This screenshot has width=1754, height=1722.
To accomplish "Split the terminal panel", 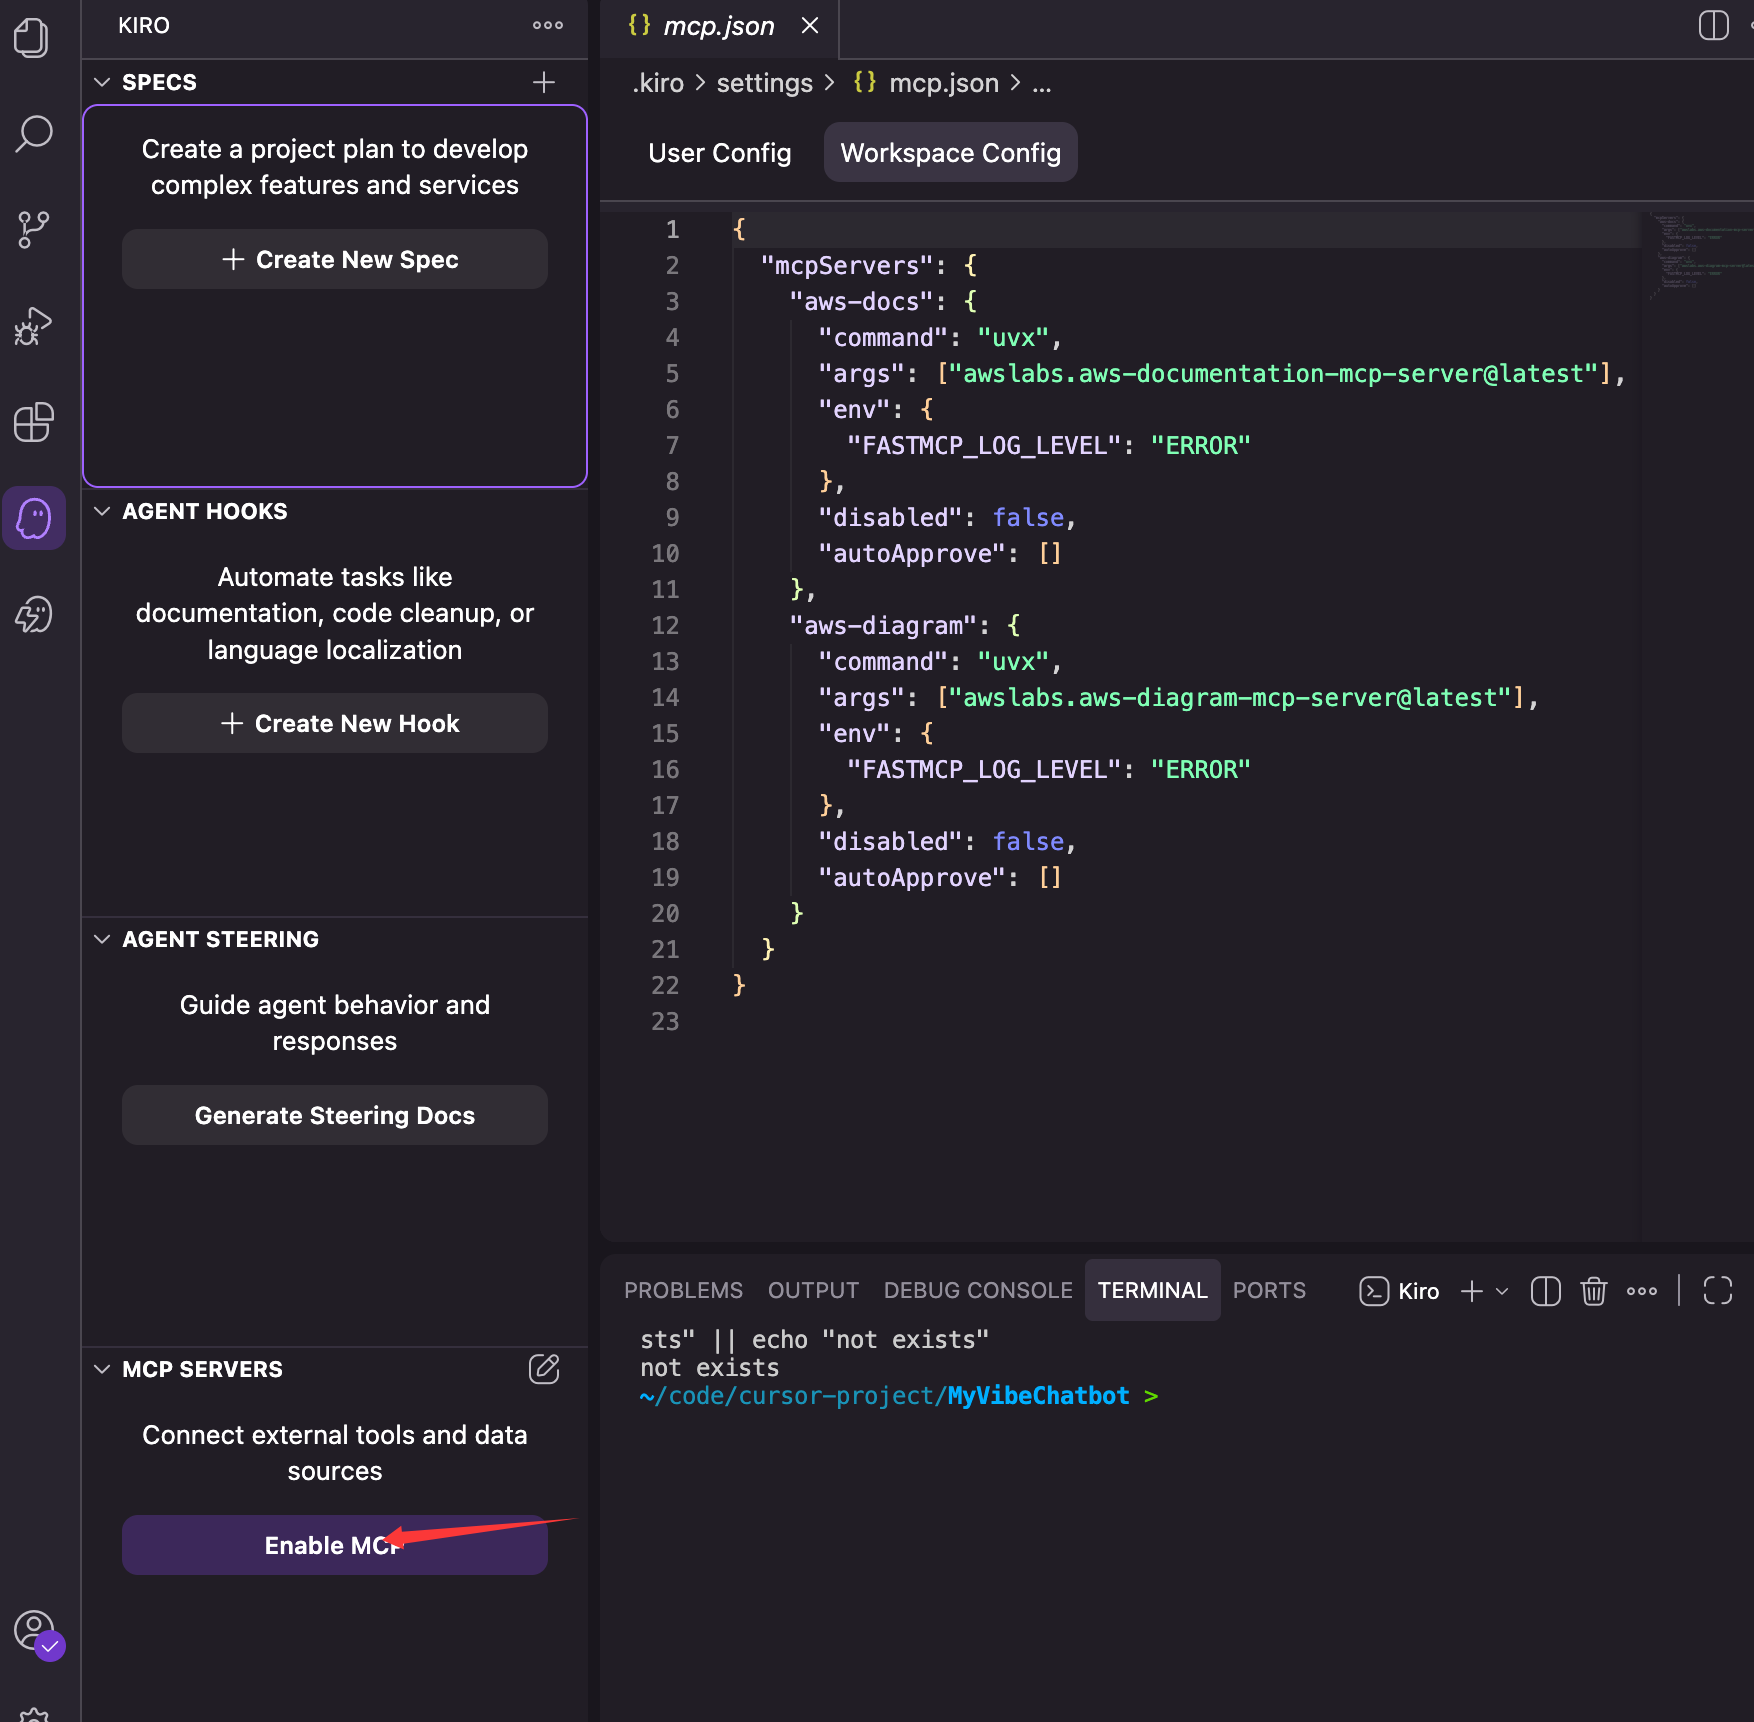I will [1545, 1291].
